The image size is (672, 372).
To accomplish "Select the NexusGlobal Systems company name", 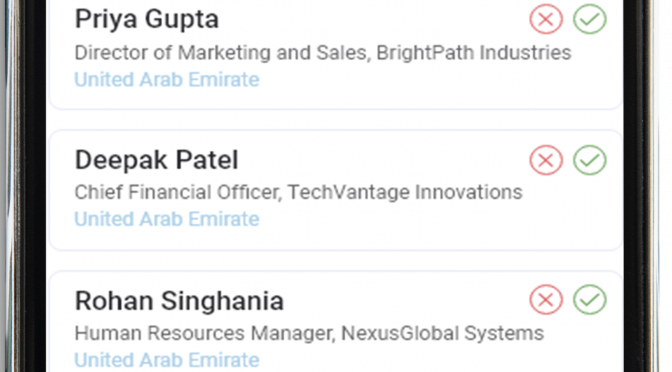I will click(x=443, y=333).
